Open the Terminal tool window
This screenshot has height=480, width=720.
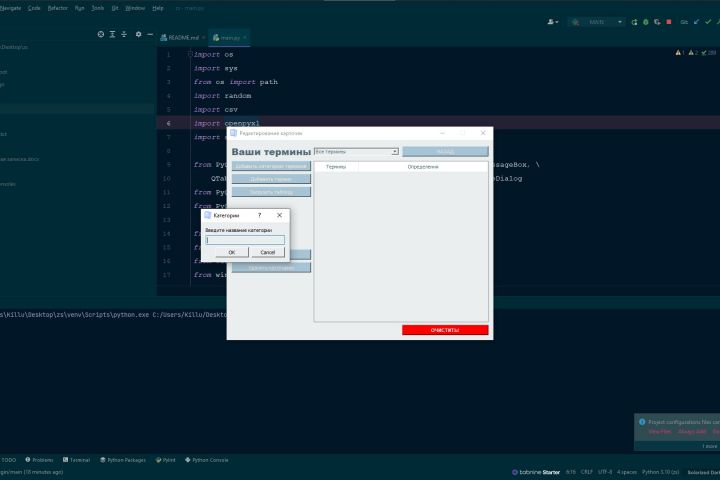tap(76, 460)
